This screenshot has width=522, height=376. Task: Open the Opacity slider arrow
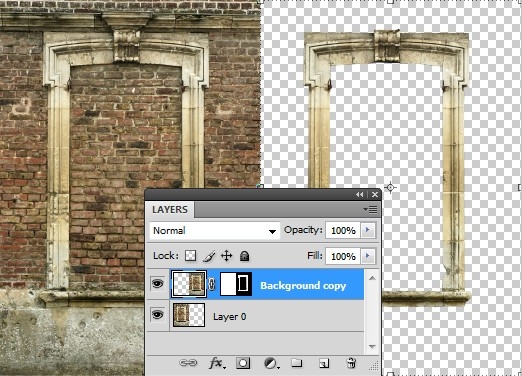[368, 230]
